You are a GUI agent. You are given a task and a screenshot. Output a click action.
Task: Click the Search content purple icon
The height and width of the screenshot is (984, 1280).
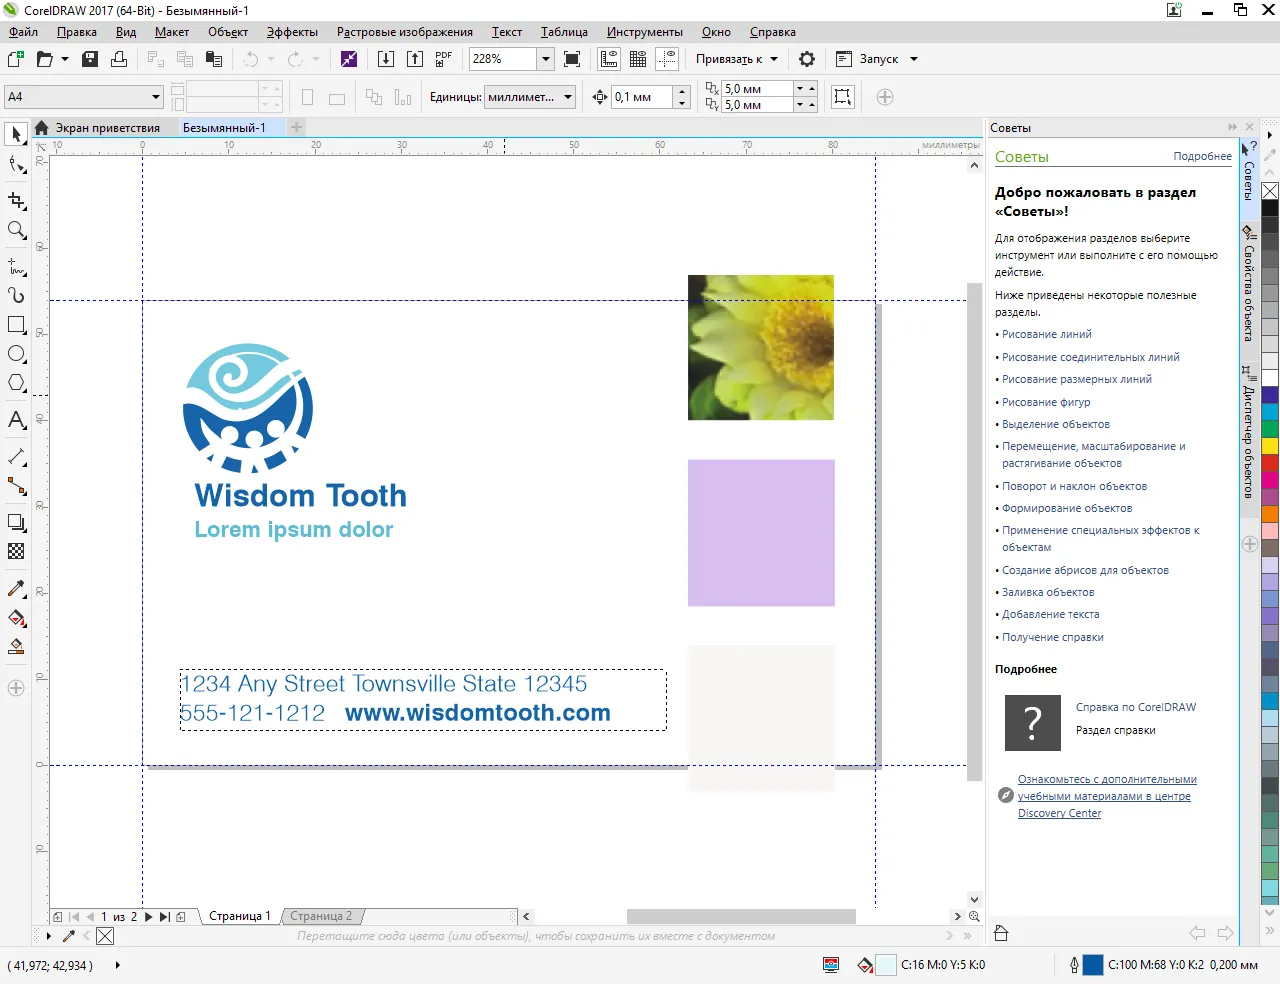[x=349, y=59]
